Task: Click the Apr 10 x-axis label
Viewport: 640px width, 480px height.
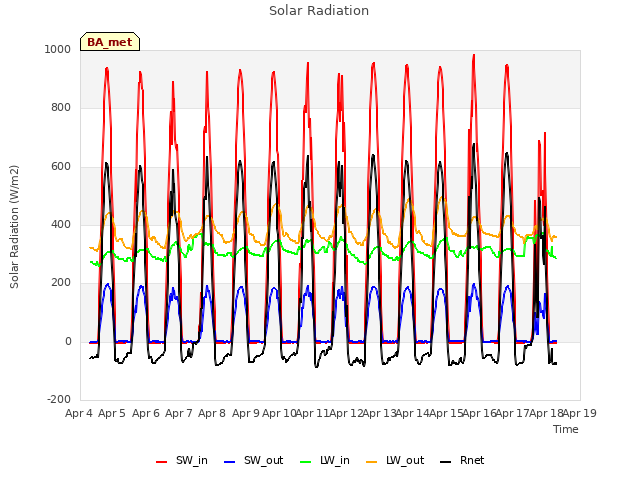Action: click(x=279, y=413)
